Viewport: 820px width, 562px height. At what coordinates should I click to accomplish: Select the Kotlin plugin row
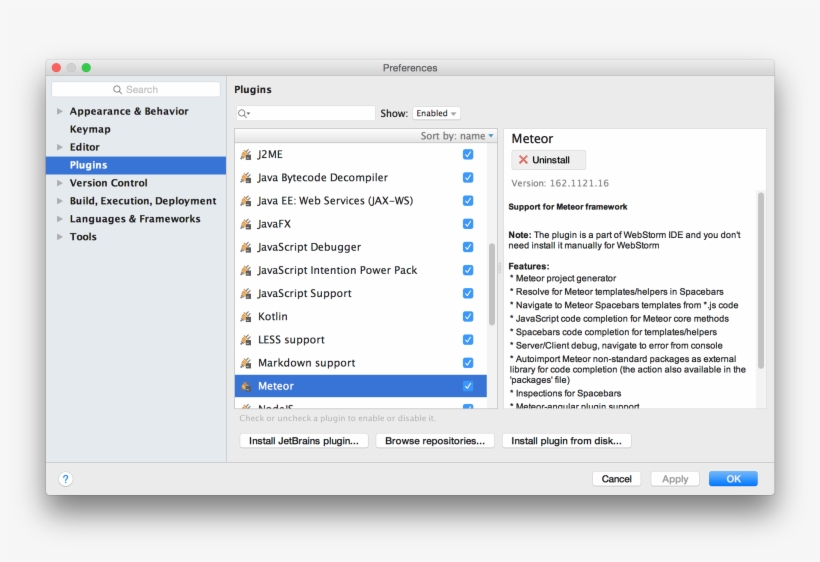[361, 316]
